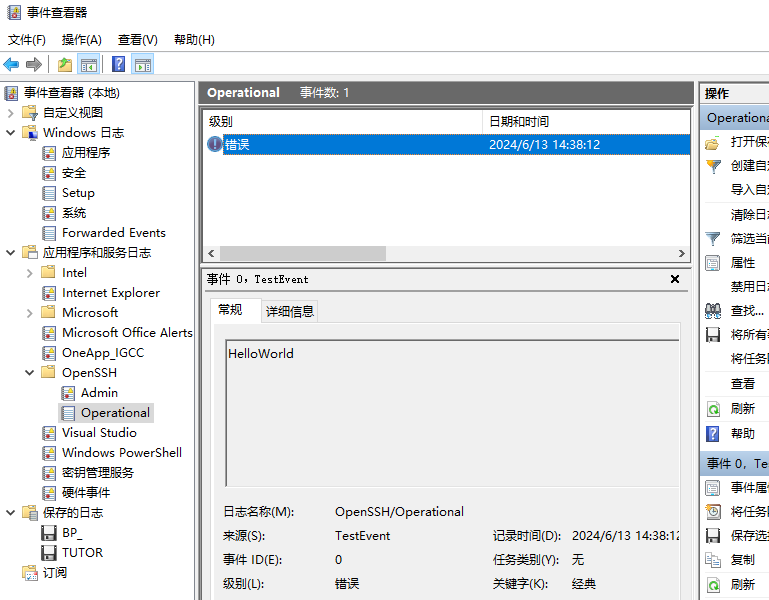Click the binoculars Find icon in Actions
769x600 pixels.
(x=713, y=311)
